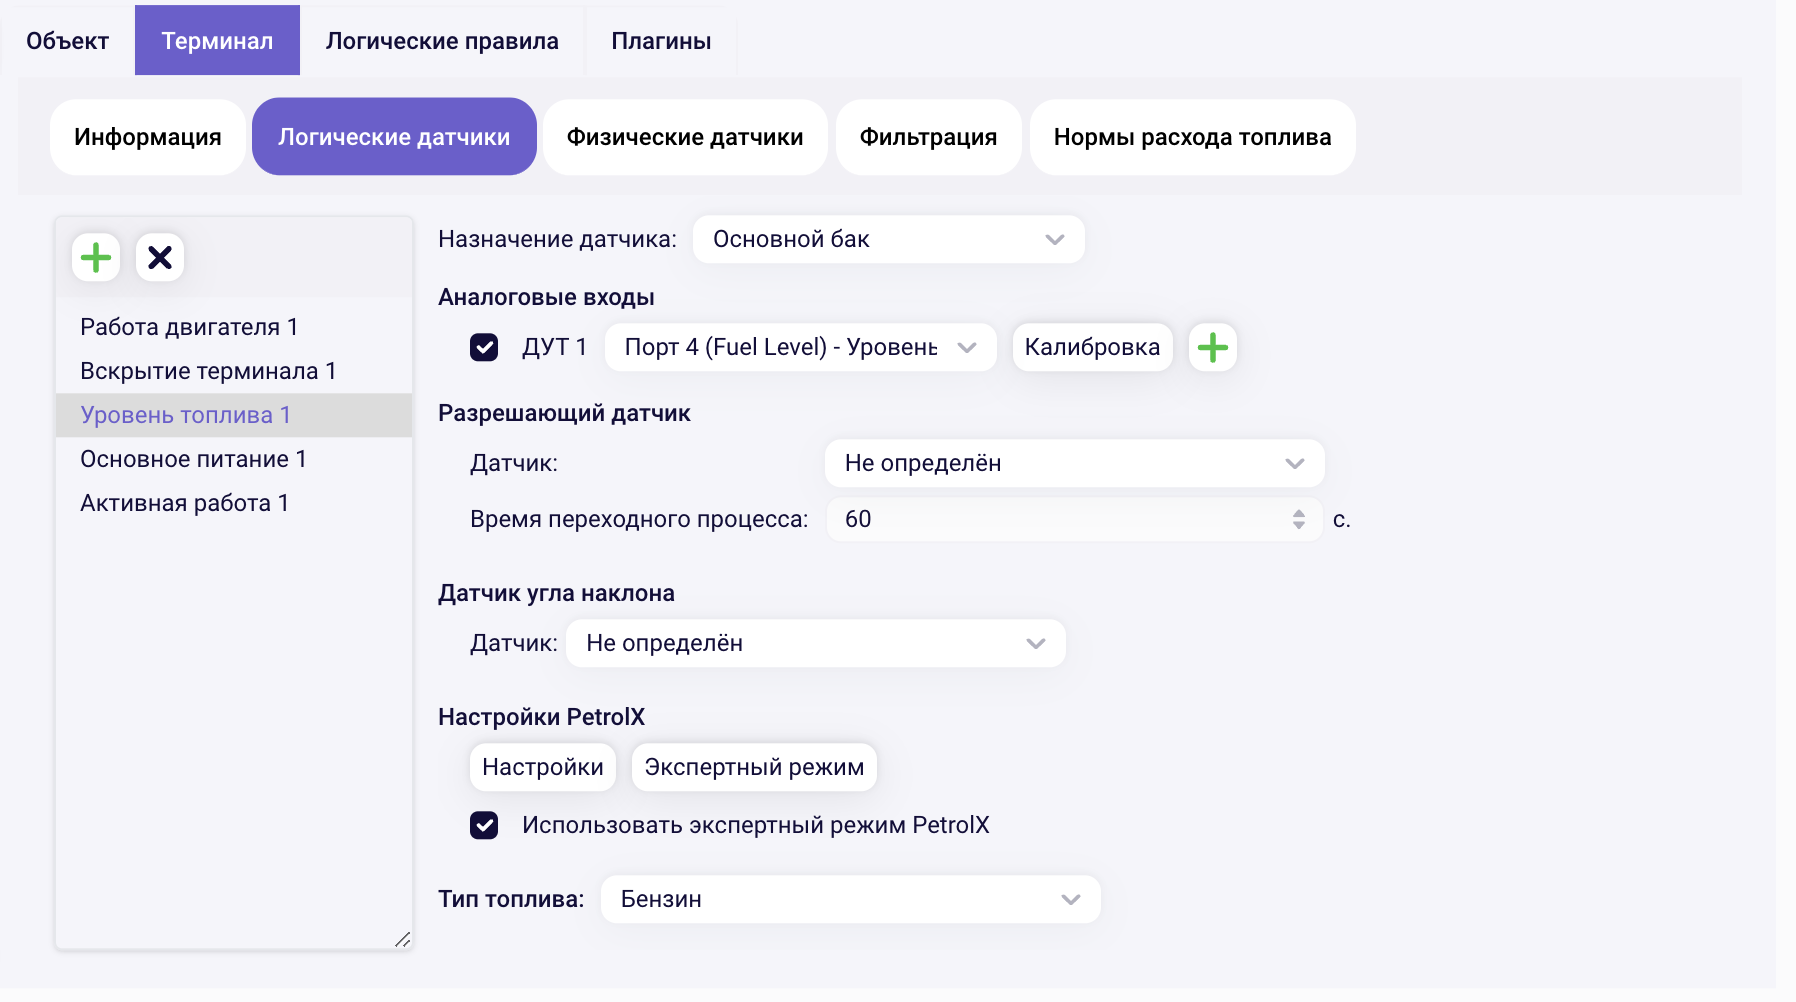This screenshot has width=1796, height=1002.
Task: Adjust transition time with the stepper arrows
Action: 1299,519
